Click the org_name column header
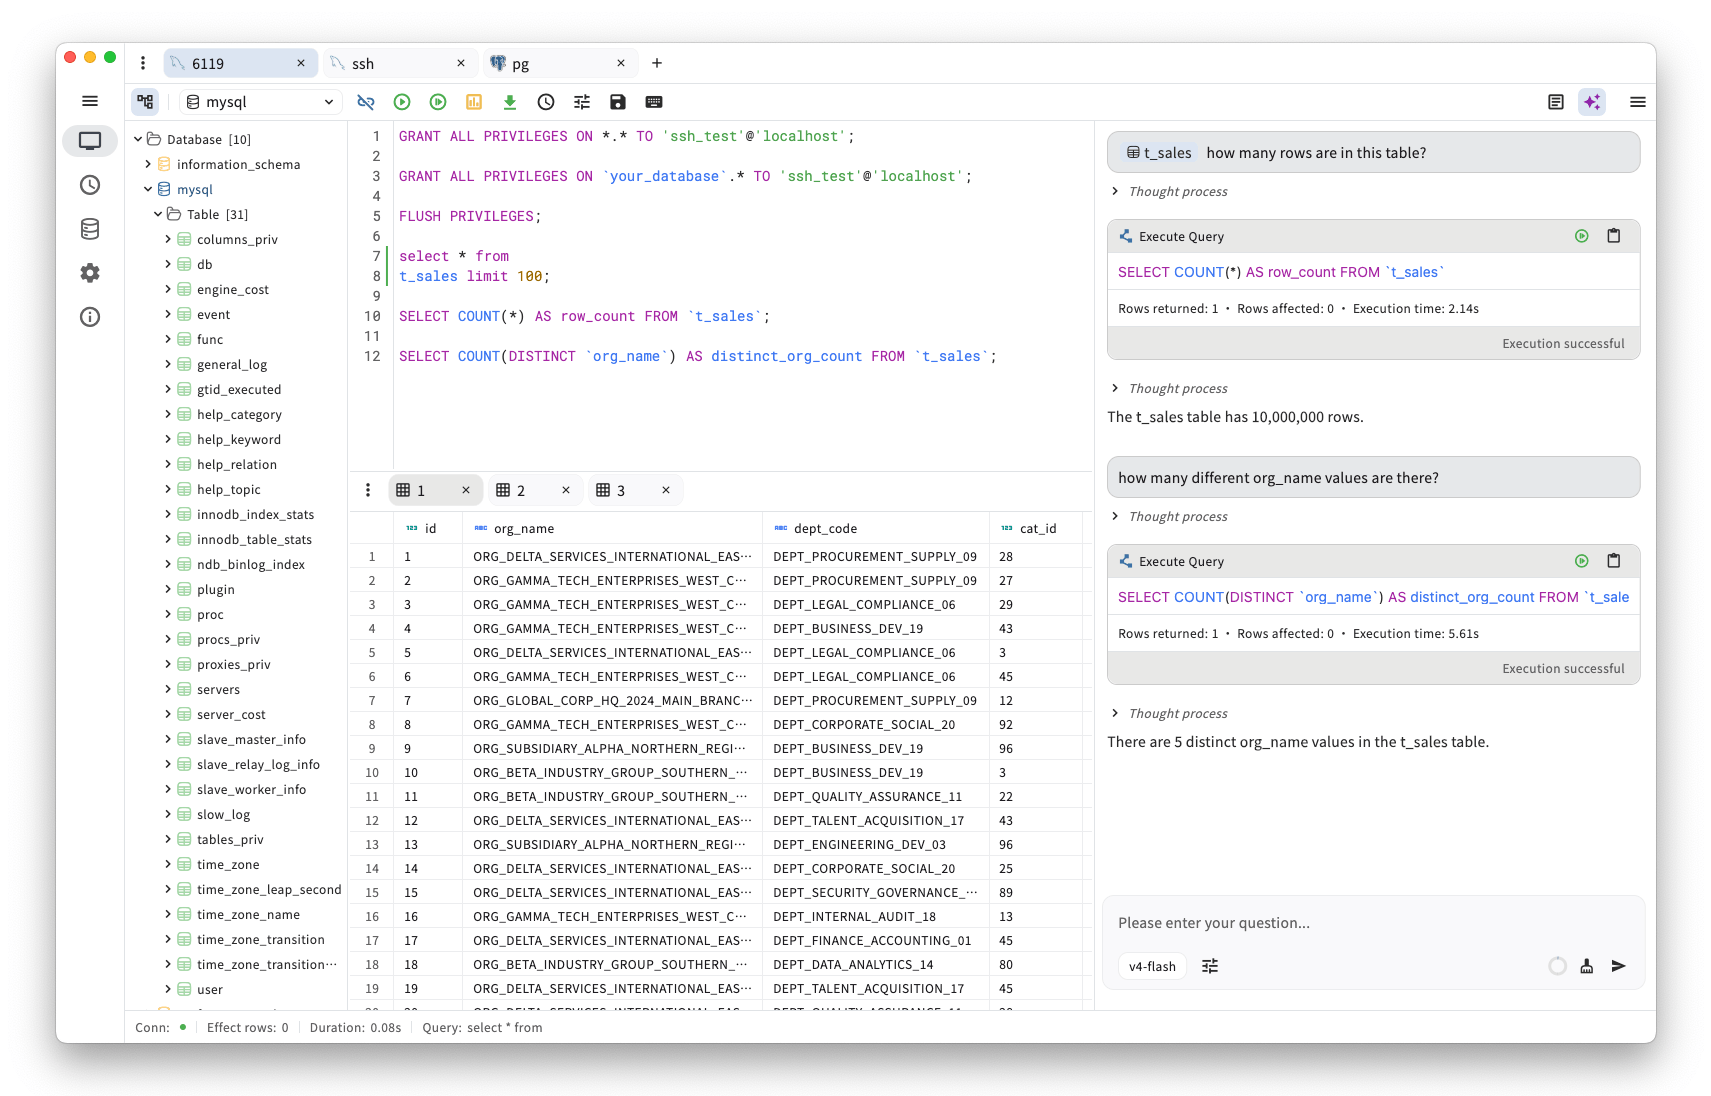The height and width of the screenshot is (1096, 1711). [613, 528]
